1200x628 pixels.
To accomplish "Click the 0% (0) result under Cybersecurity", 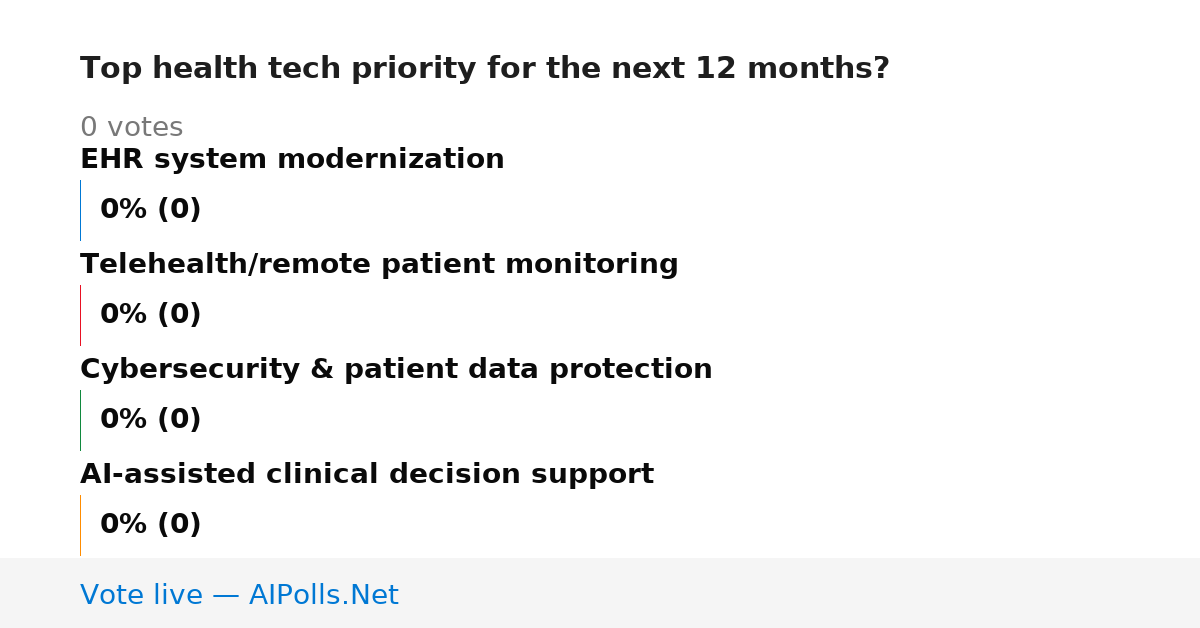I will pyautogui.click(x=151, y=420).
